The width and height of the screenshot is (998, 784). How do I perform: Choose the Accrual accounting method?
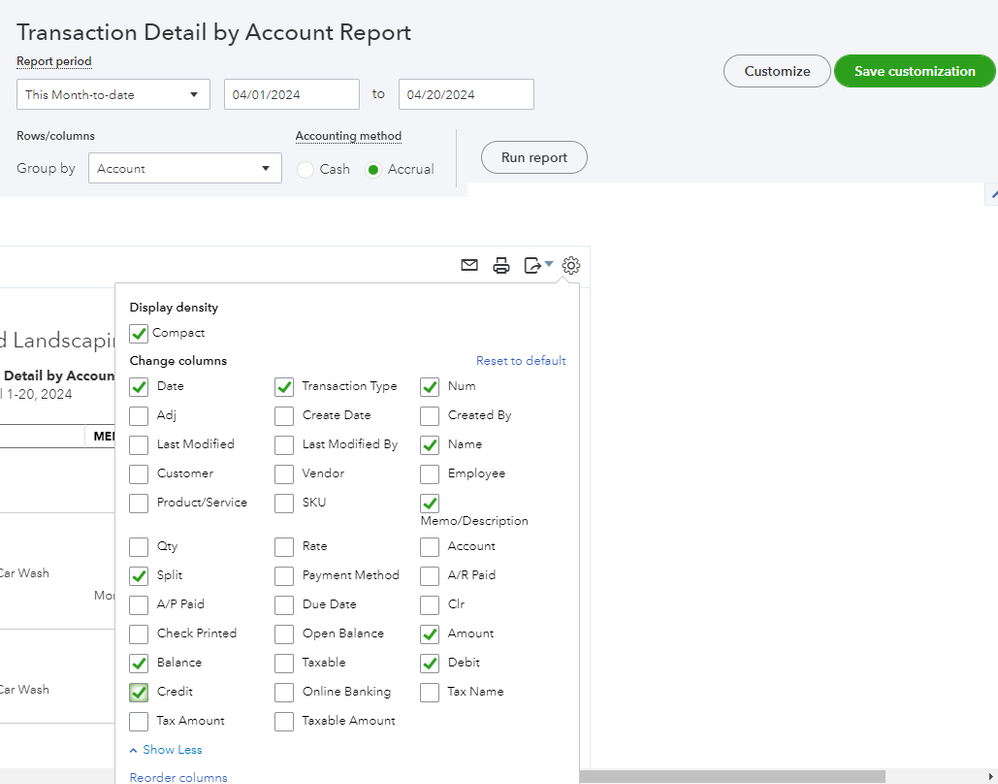click(x=374, y=170)
